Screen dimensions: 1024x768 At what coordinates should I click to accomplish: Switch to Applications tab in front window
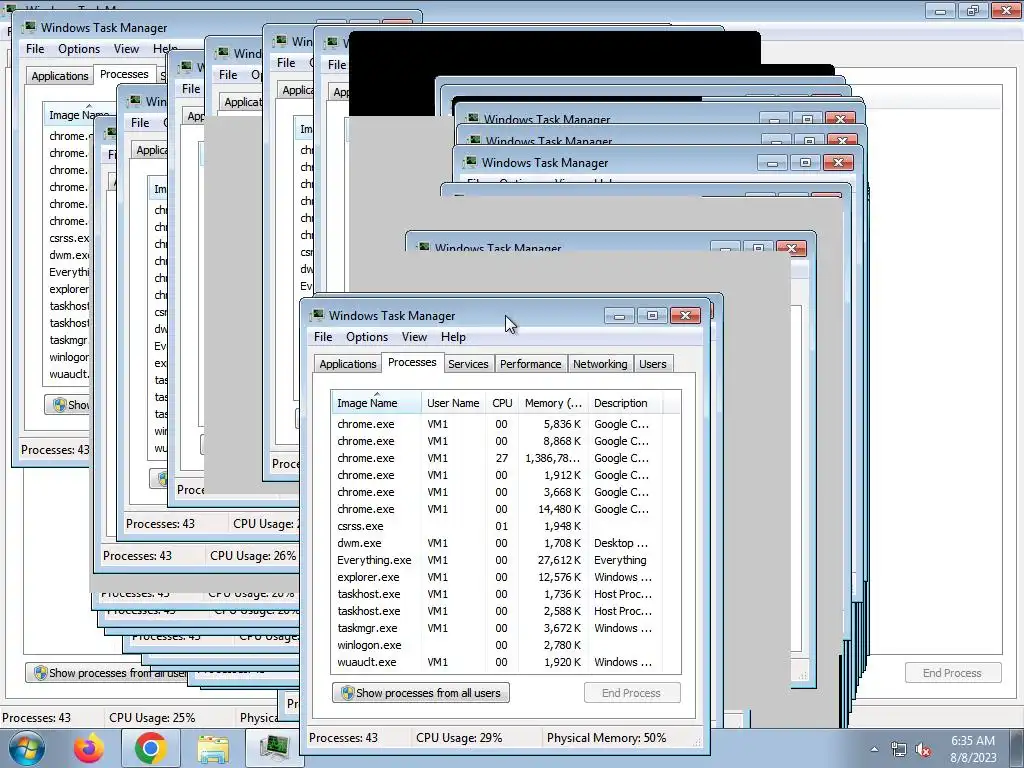click(x=347, y=364)
